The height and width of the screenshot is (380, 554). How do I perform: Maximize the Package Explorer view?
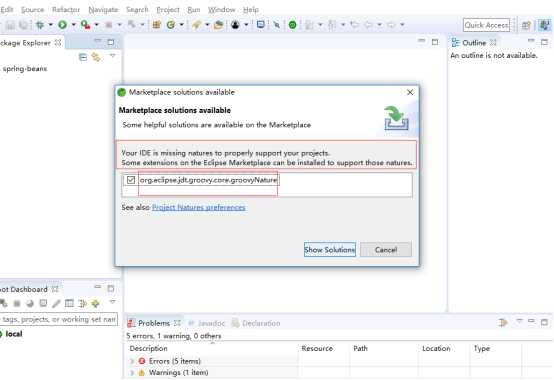click(111, 42)
